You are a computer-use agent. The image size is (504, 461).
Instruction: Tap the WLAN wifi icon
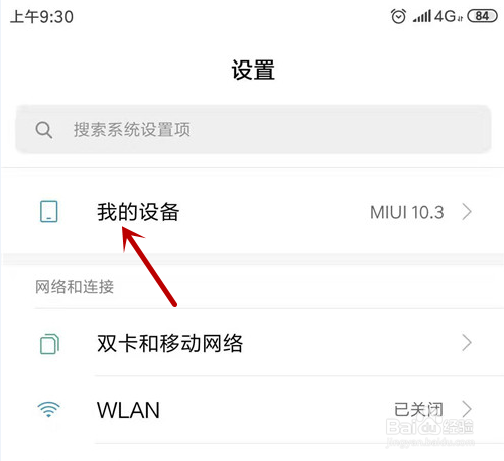coord(49,409)
